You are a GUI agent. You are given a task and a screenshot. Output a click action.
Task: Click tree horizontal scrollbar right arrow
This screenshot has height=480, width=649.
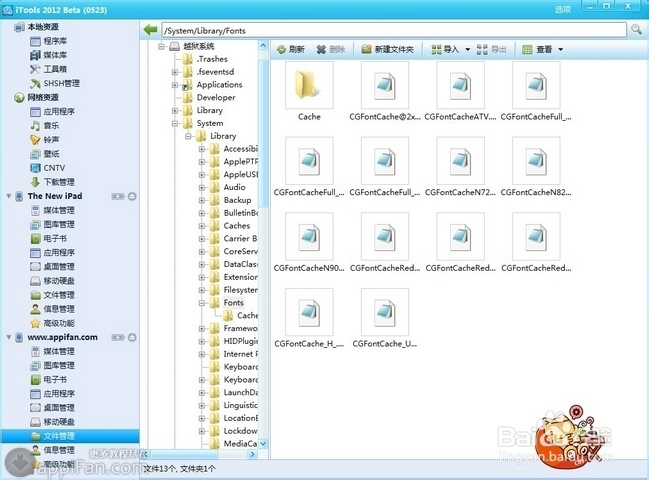coord(252,454)
